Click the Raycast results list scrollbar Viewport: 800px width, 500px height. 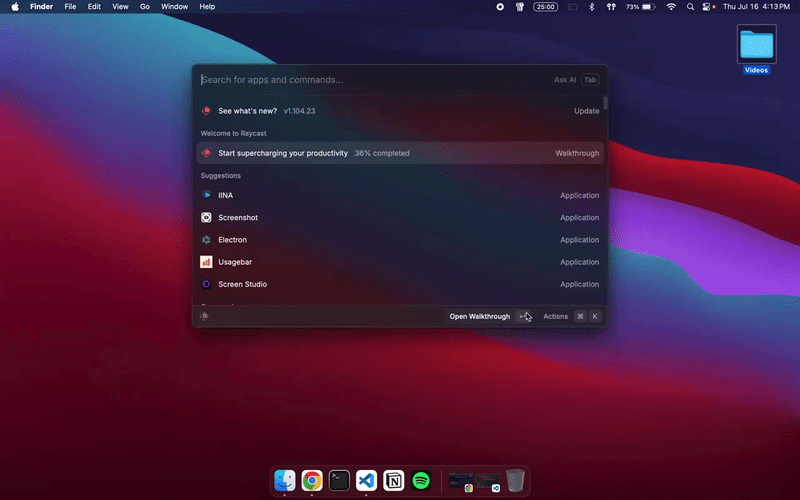pos(605,103)
